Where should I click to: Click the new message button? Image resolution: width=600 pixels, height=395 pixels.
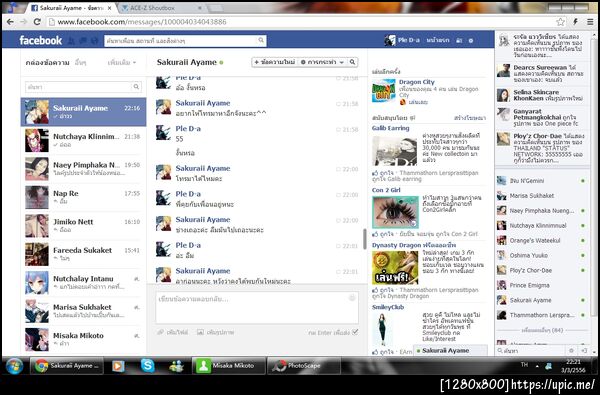[275, 62]
